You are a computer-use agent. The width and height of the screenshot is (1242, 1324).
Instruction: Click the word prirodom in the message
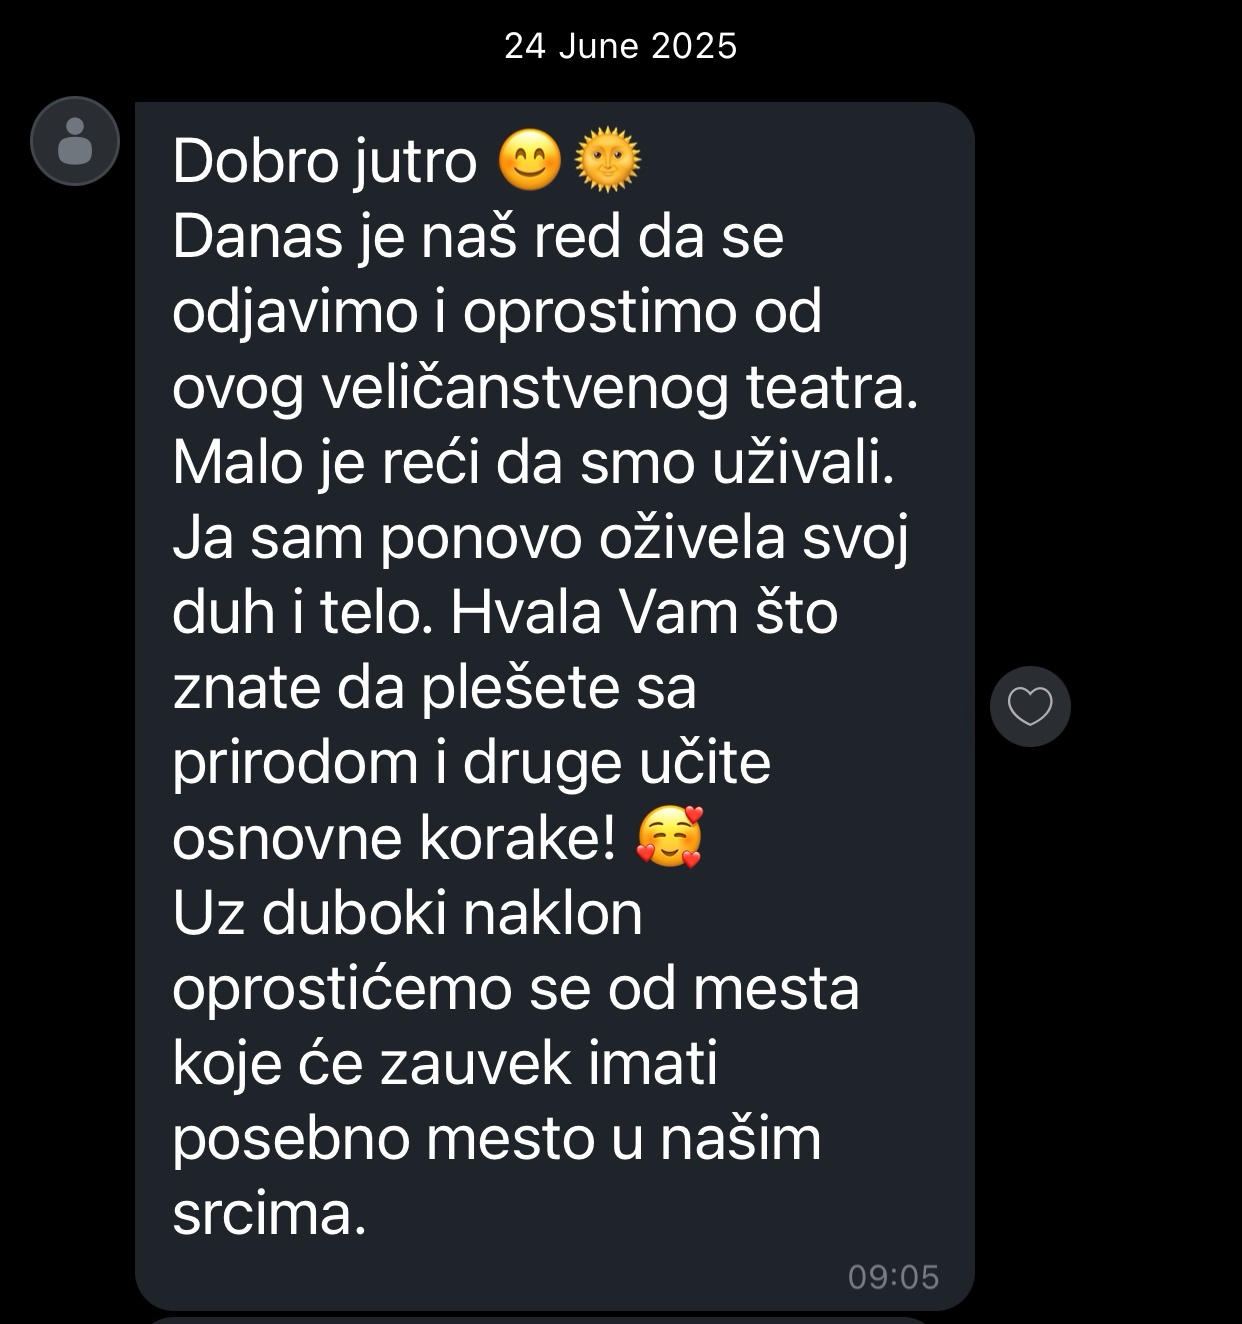click(x=295, y=763)
